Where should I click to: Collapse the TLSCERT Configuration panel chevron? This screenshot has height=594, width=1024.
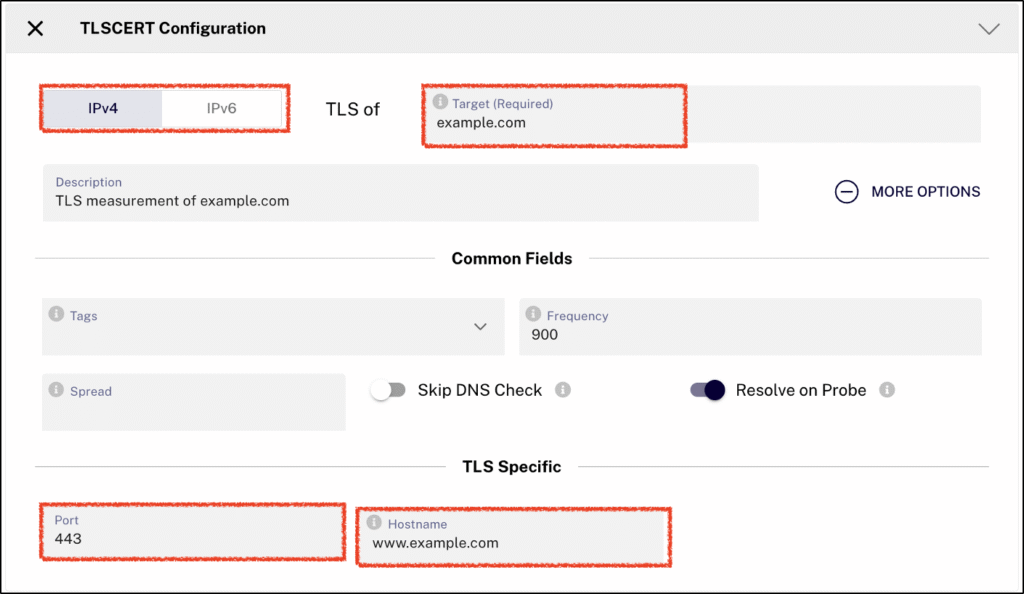[x=988, y=29]
